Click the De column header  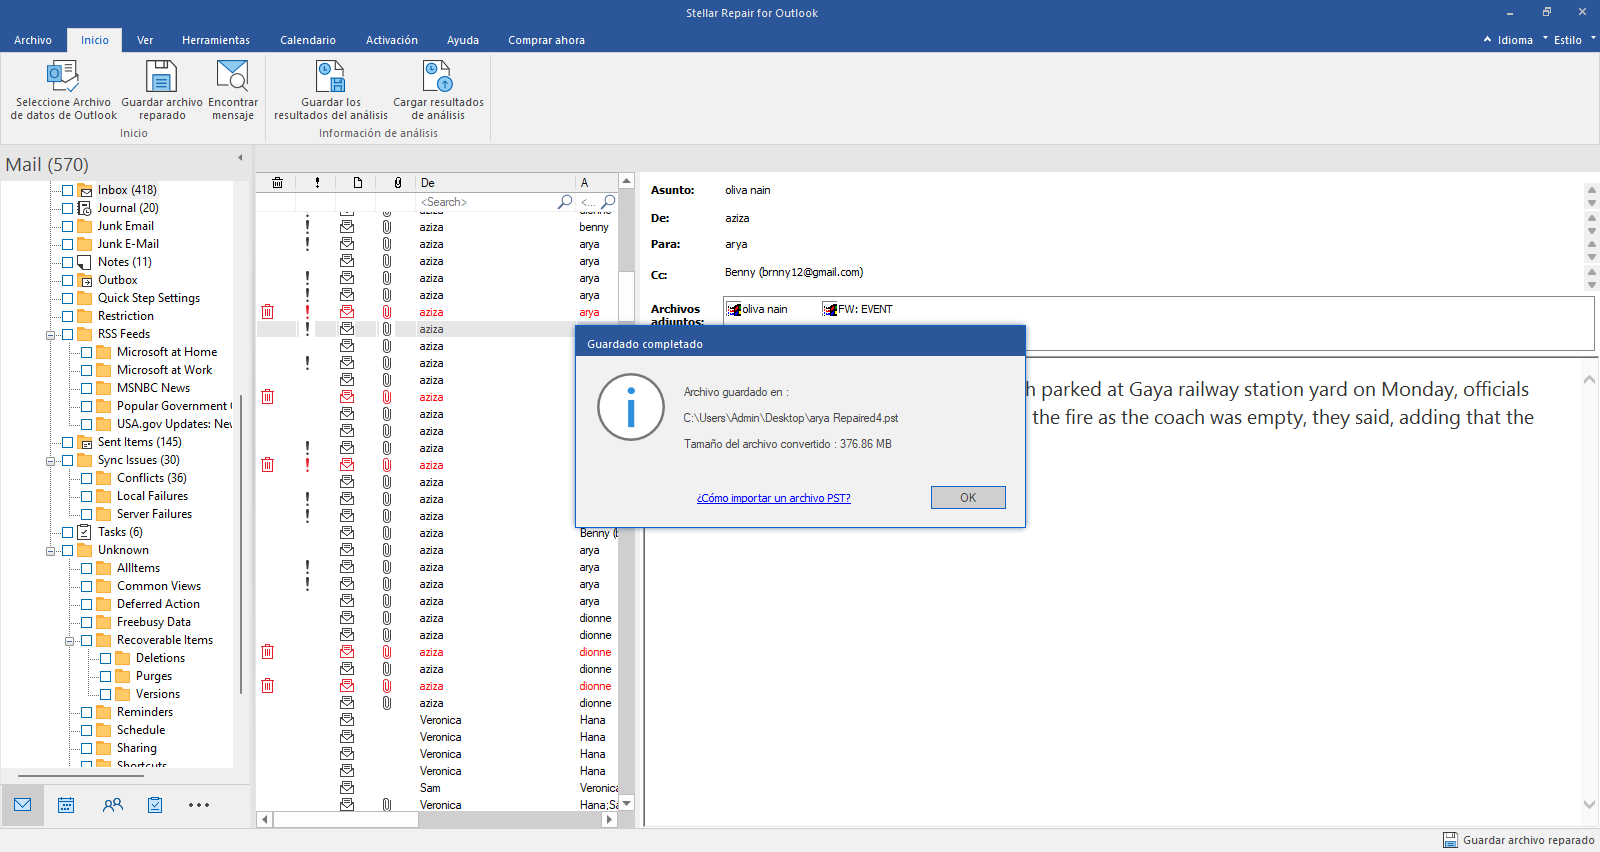(x=495, y=183)
